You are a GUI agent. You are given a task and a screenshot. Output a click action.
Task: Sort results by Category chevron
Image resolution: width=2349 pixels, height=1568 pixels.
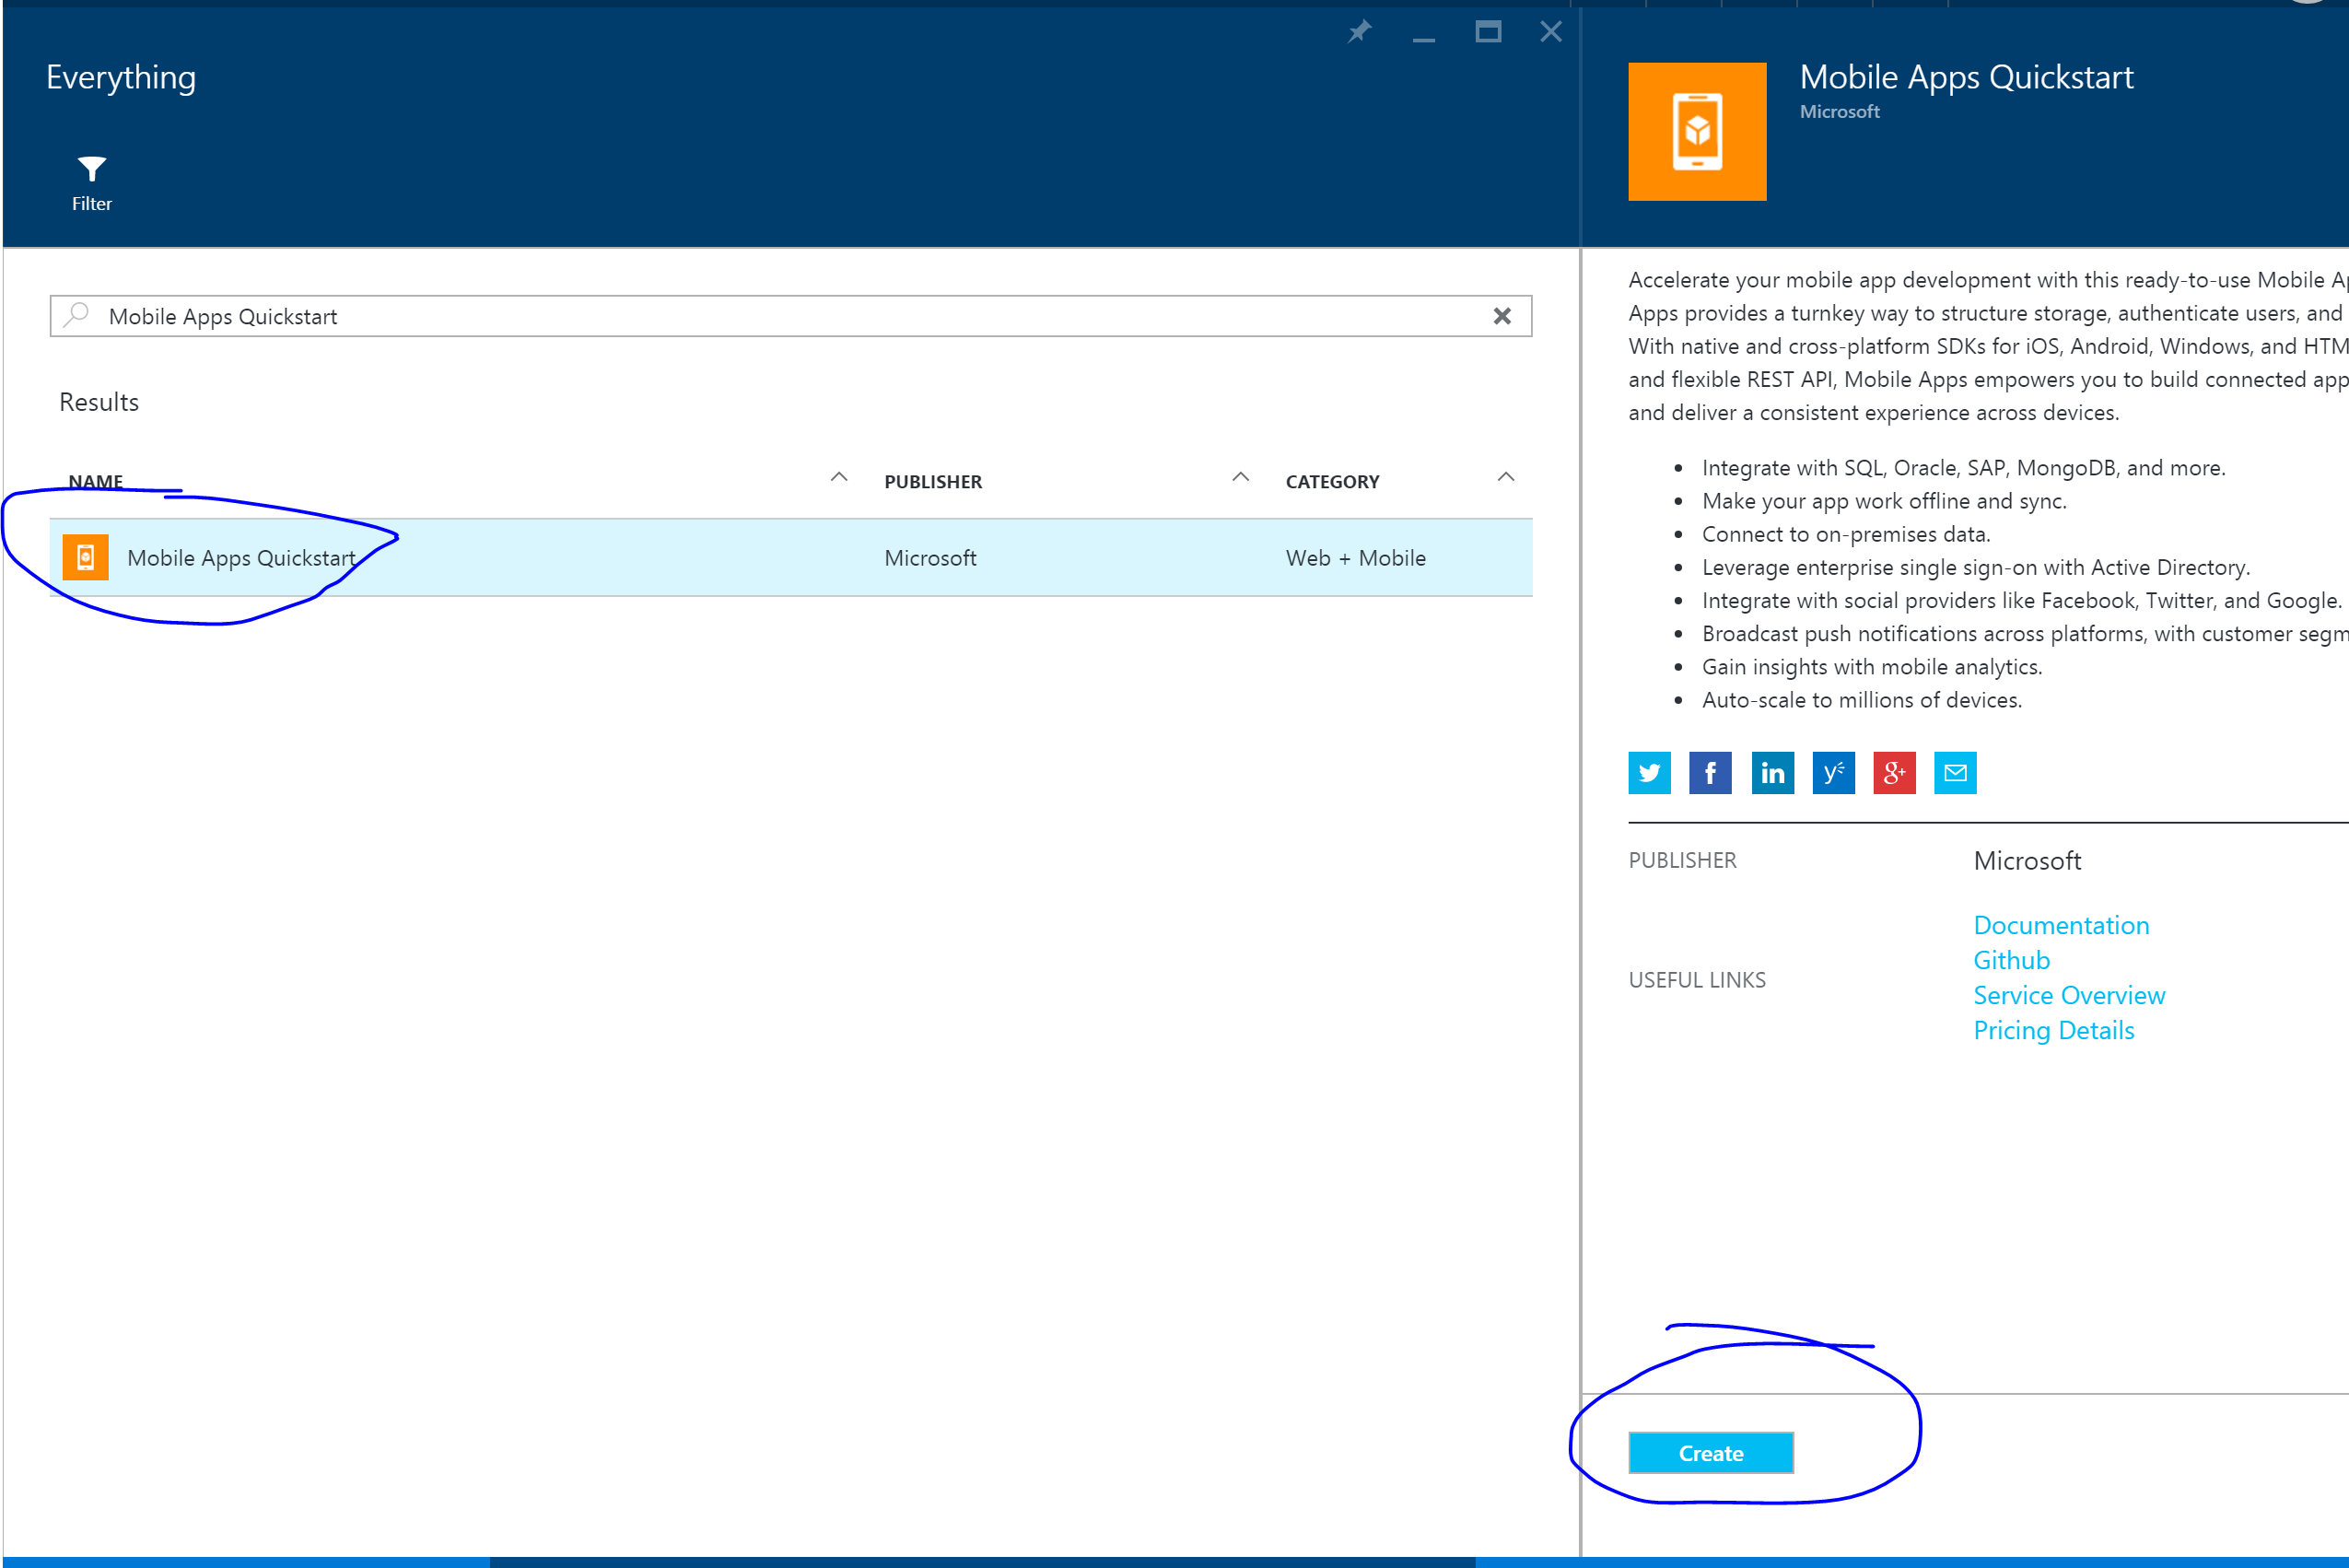click(1506, 478)
